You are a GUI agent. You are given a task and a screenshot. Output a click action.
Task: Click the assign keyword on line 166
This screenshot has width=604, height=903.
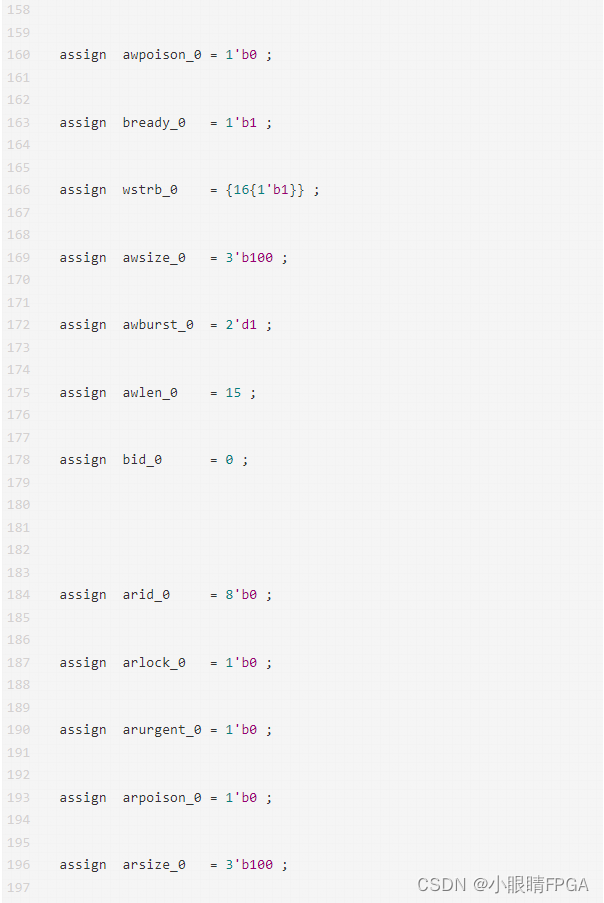pos(83,190)
